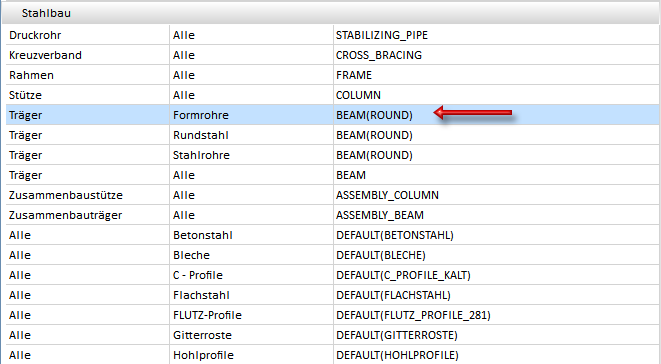Select the Druckrohr row
The height and width of the screenshot is (364, 661).
click(333, 35)
